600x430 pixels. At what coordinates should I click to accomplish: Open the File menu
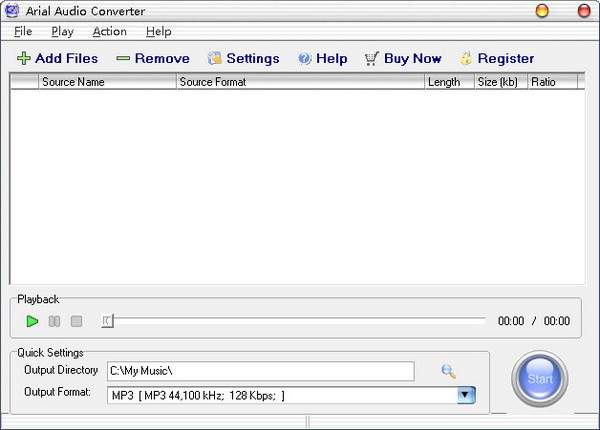pyautogui.click(x=23, y=31)
